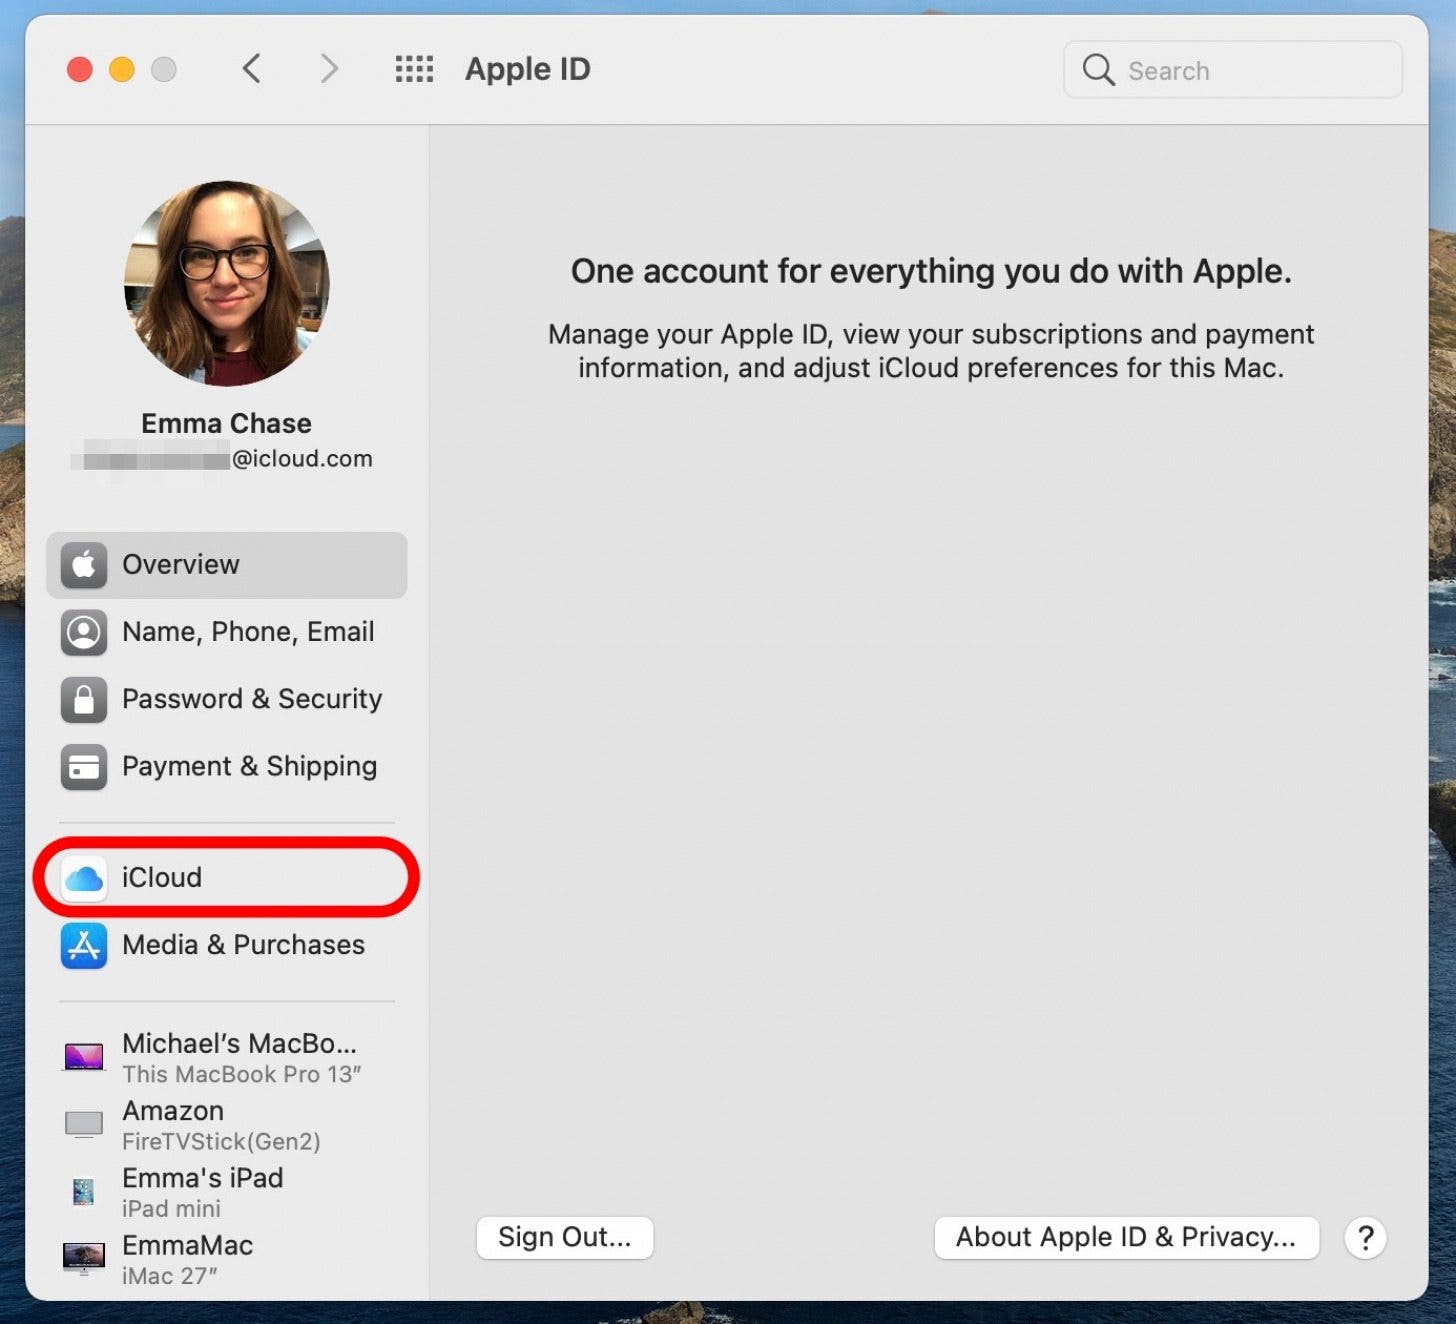Open help with question mark button
The height and width of the screenshot is (1324, 1456).
click(1365, 1238)
